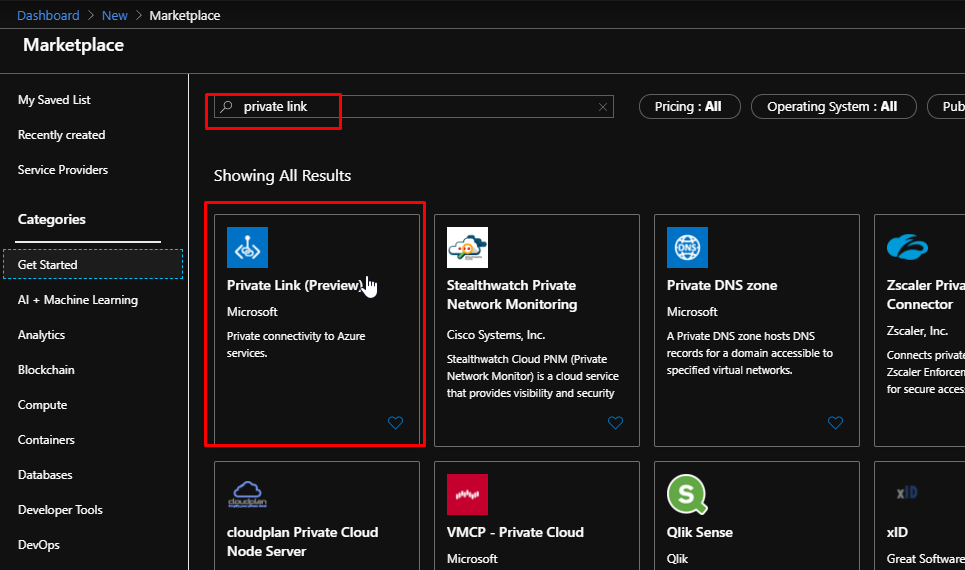Click the search magnifier icon

226,106
